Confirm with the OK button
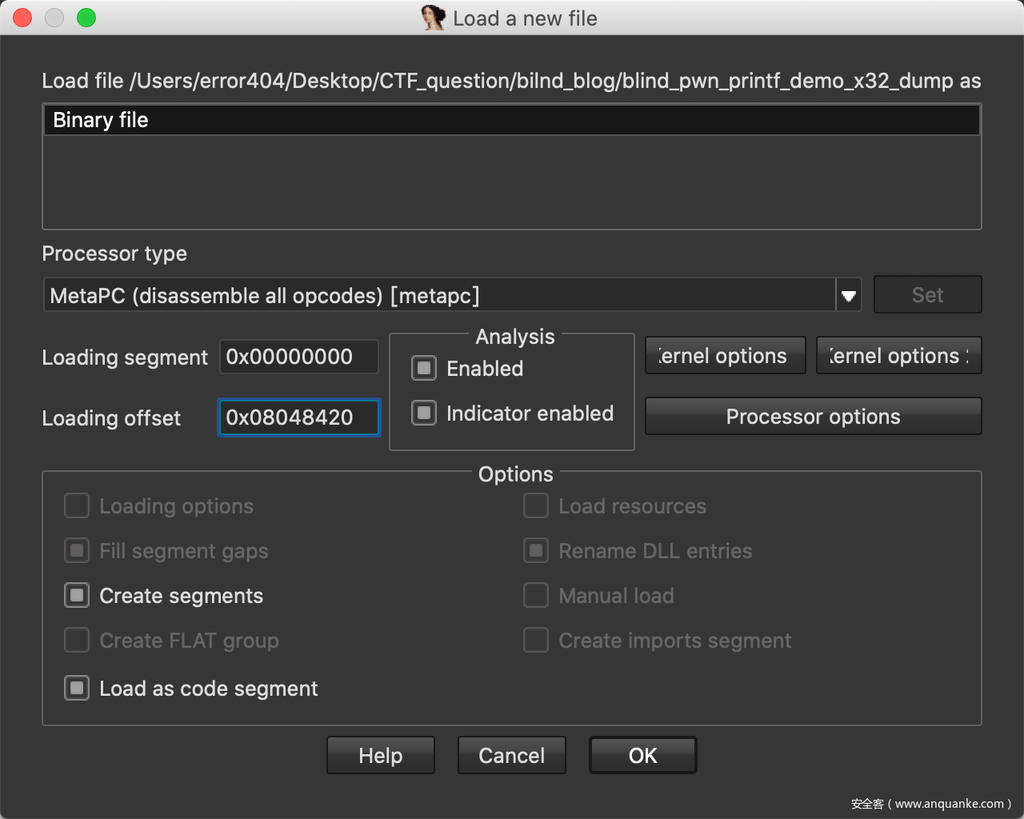Screen dimensions: 1024x819 pyautogui.click(x=642, y=756)
